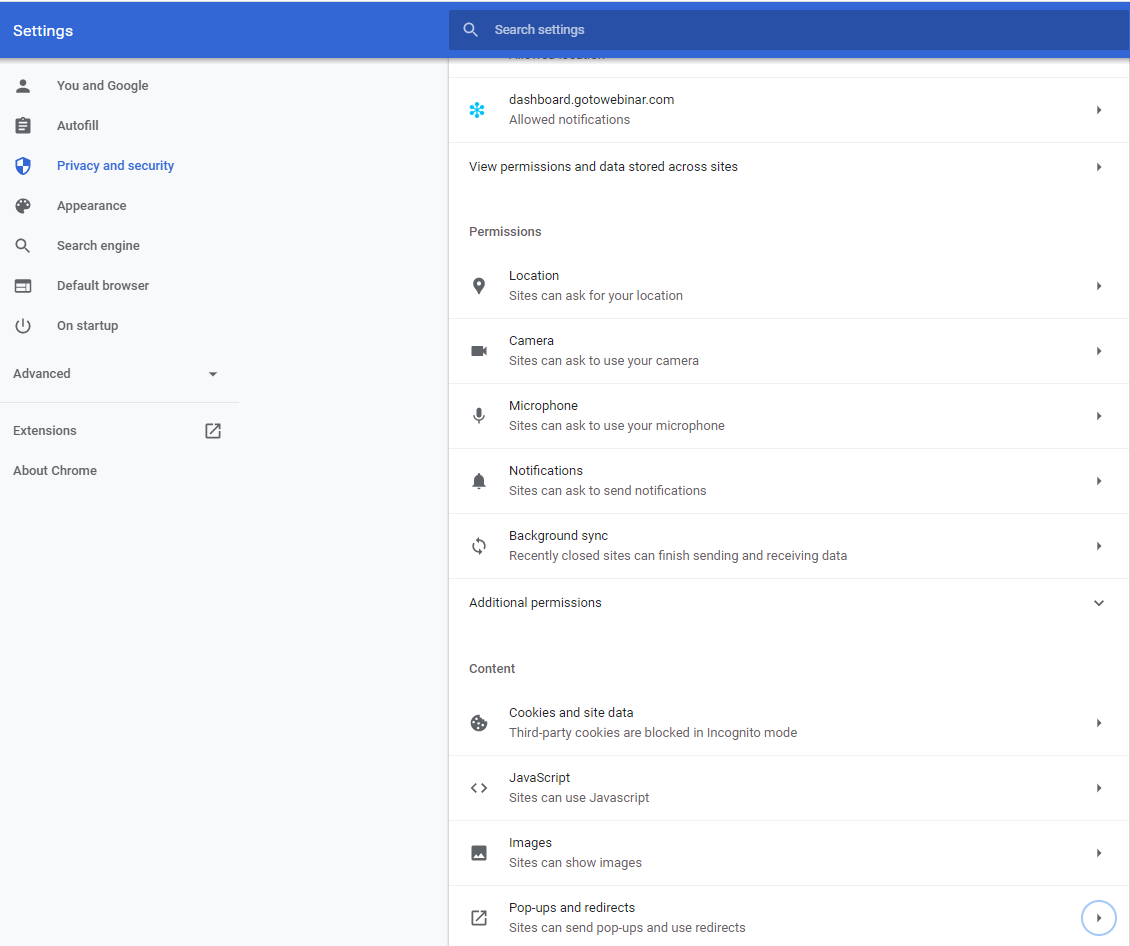This screenshot has height=946, width=1130.
Task: Go to Appearance settings
Action: [x=91, y=206]
